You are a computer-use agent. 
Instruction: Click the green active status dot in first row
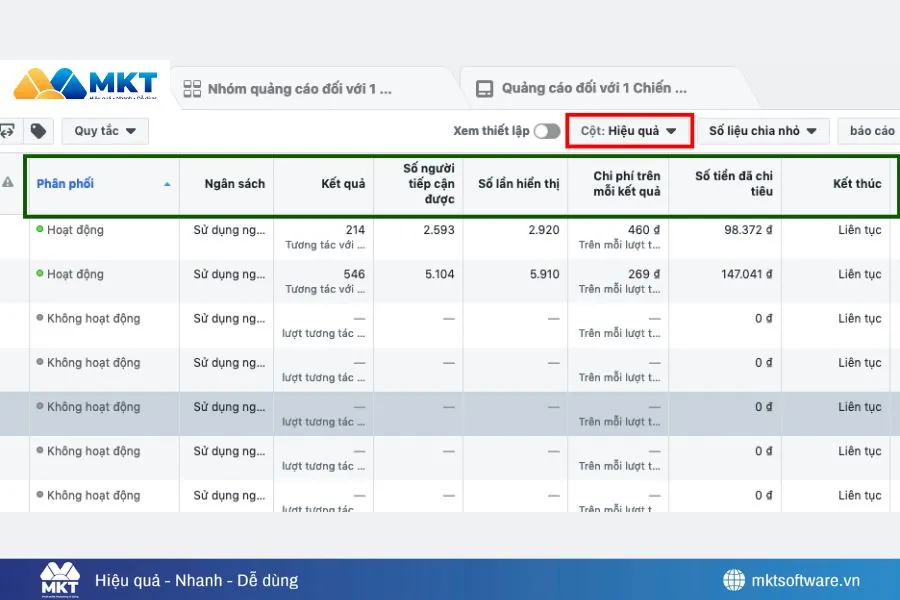(40, 230)
